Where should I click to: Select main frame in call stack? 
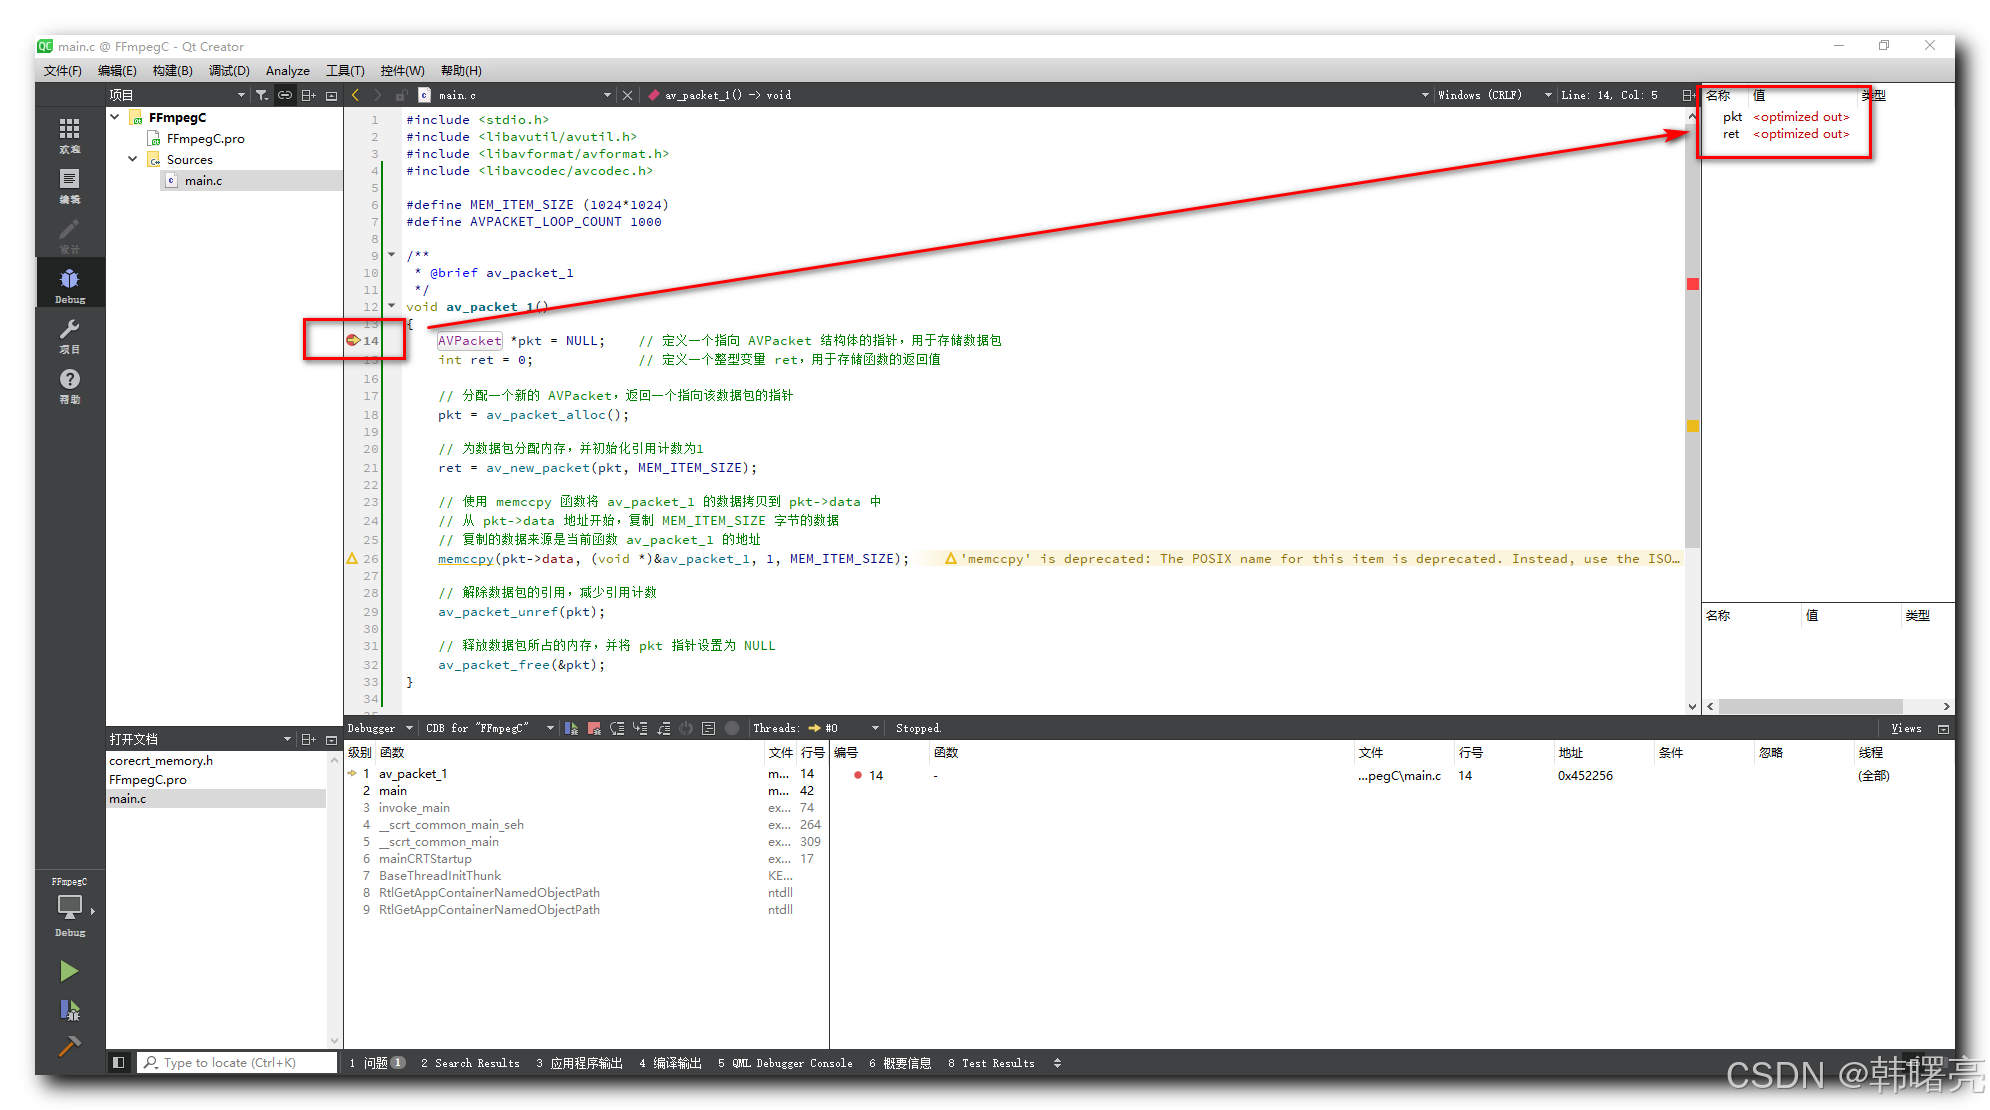(x=393, y=791)
